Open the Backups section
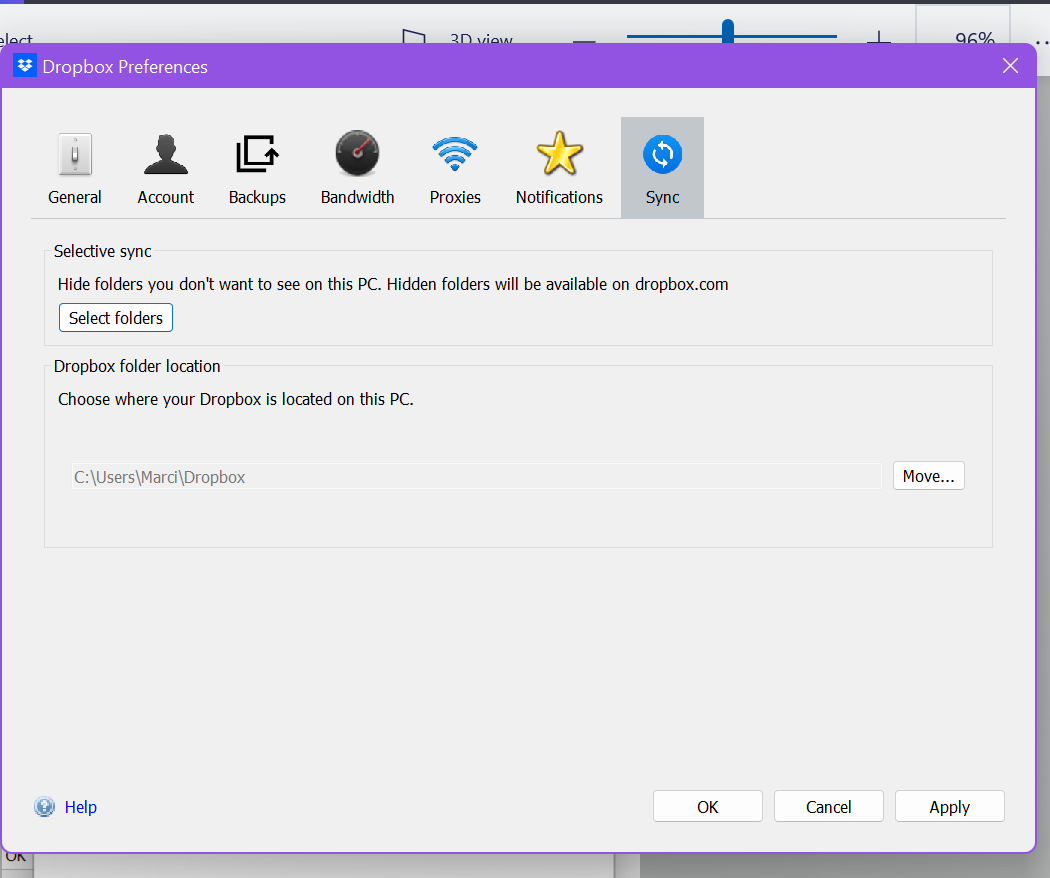Image resolution: width=1050 pixels, height=878 pixels. [x=257, y=167]
